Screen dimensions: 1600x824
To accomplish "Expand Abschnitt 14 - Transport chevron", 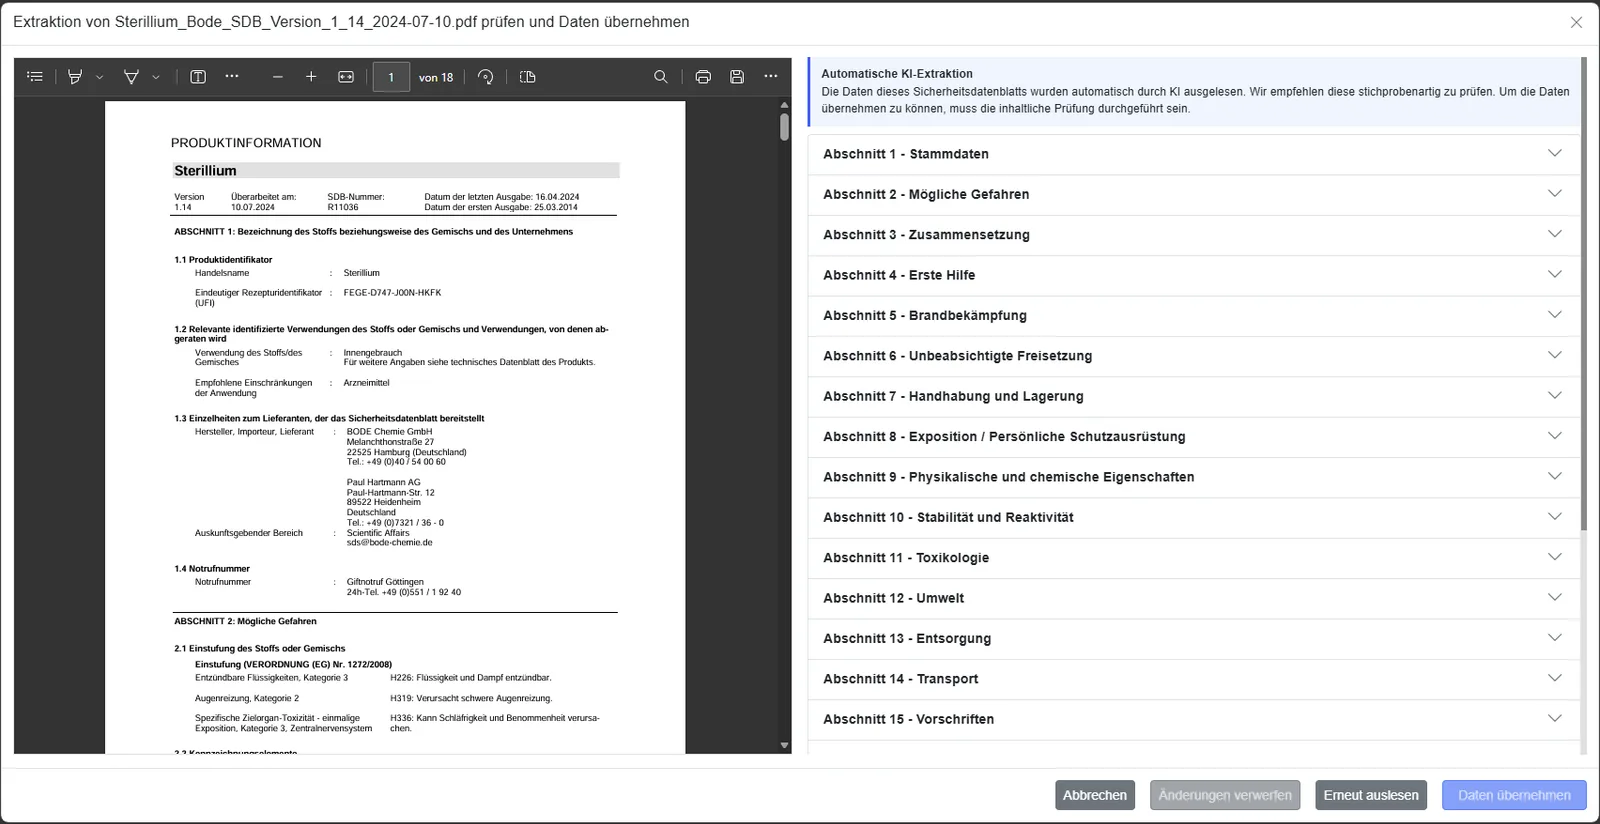I will point(1555,678).
